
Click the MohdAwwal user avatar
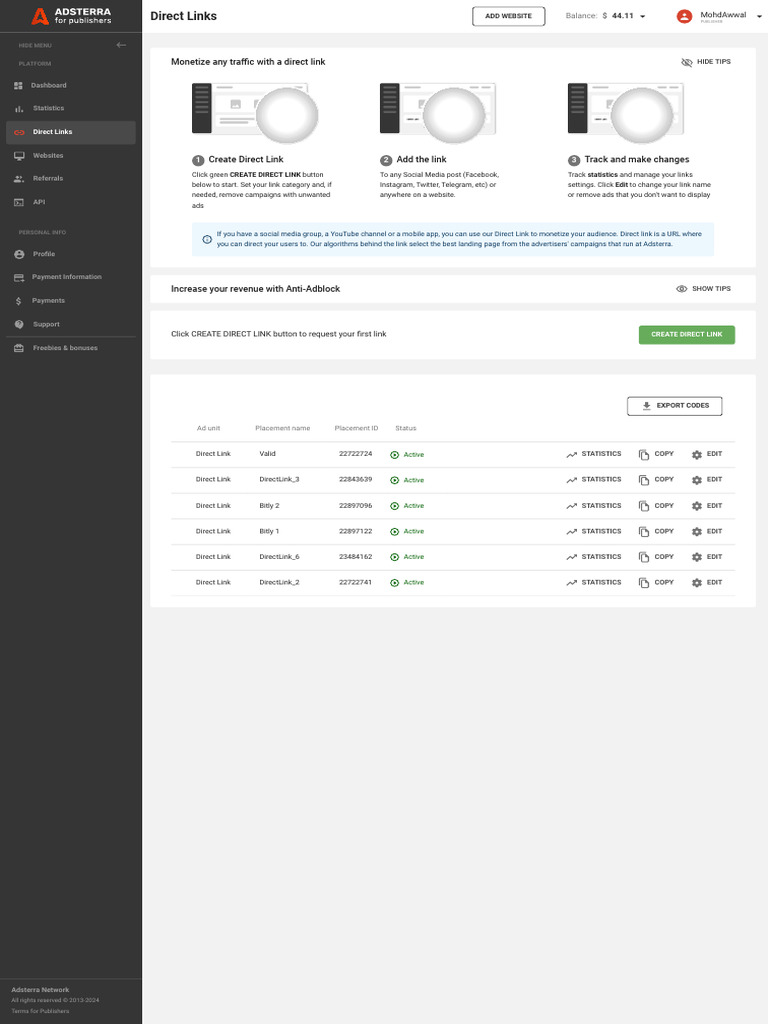pyautogui.click(x=684, y=16)
